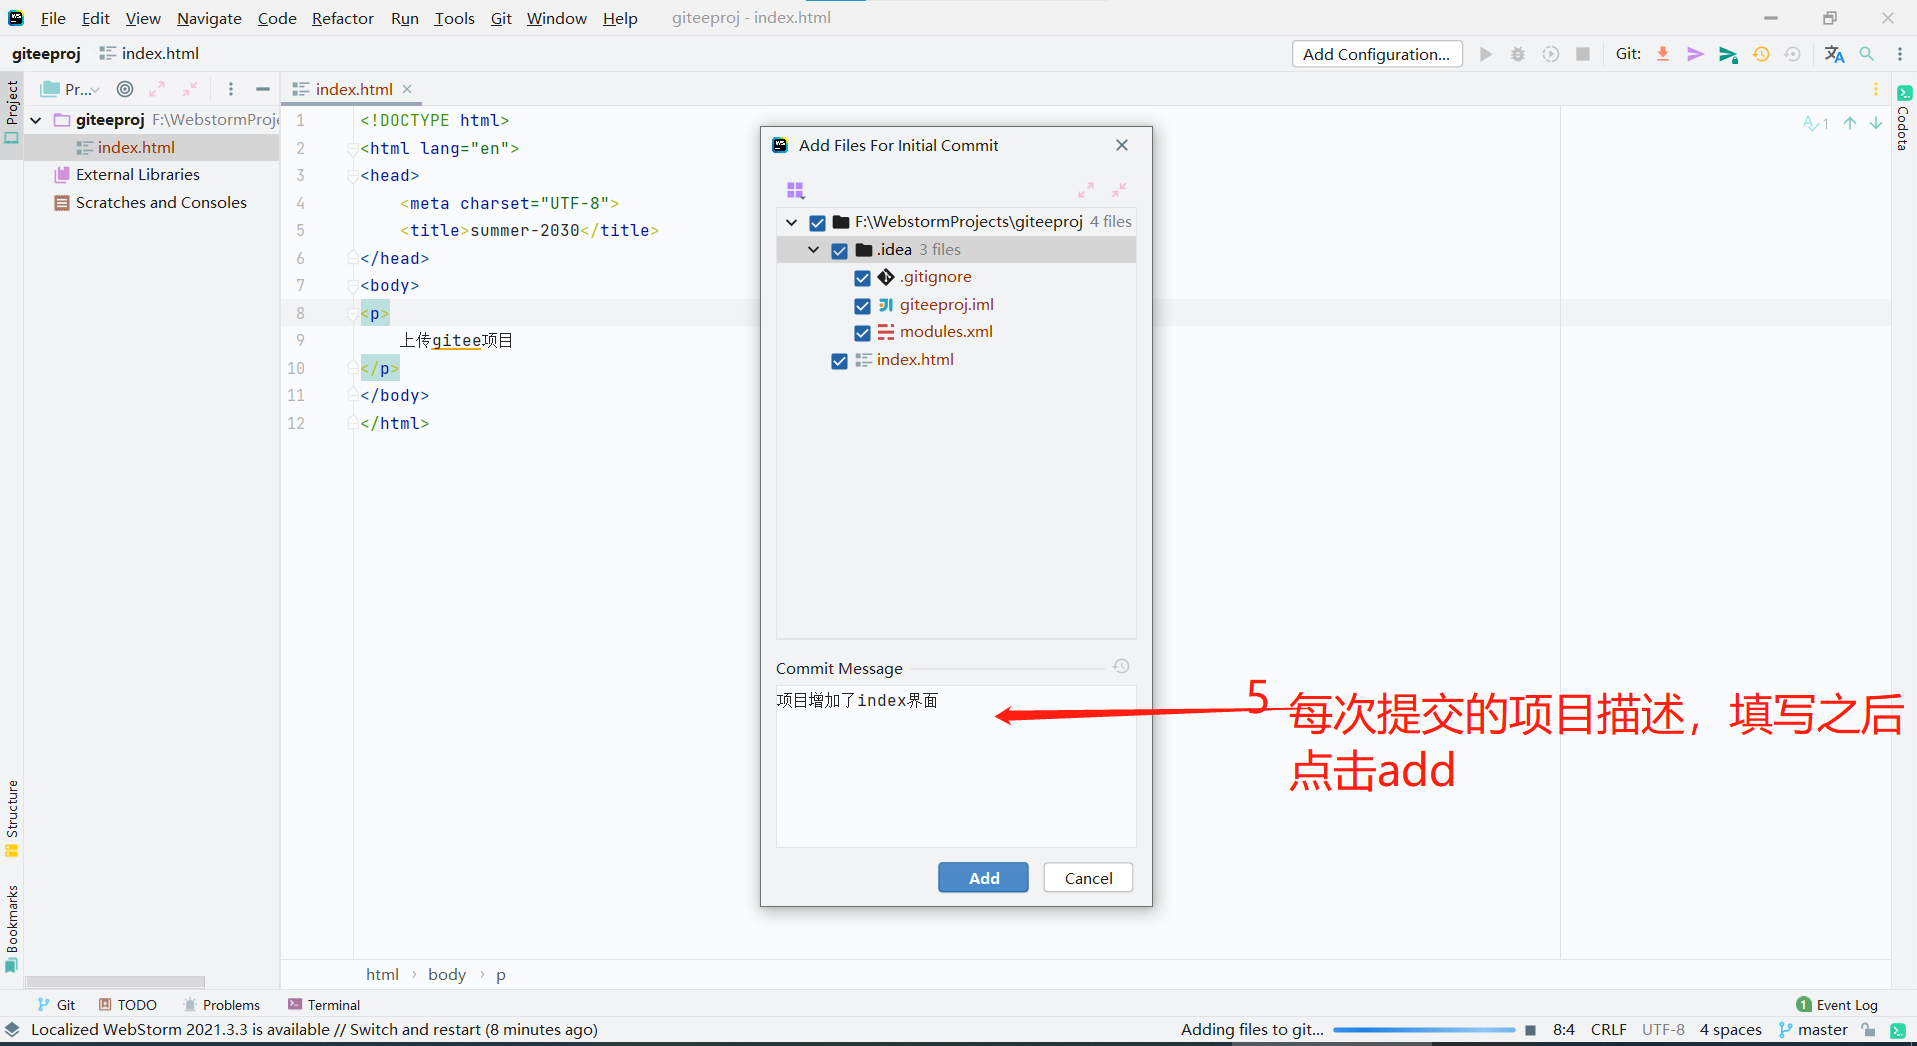Click Select Opened File target icon

point(125,89)
